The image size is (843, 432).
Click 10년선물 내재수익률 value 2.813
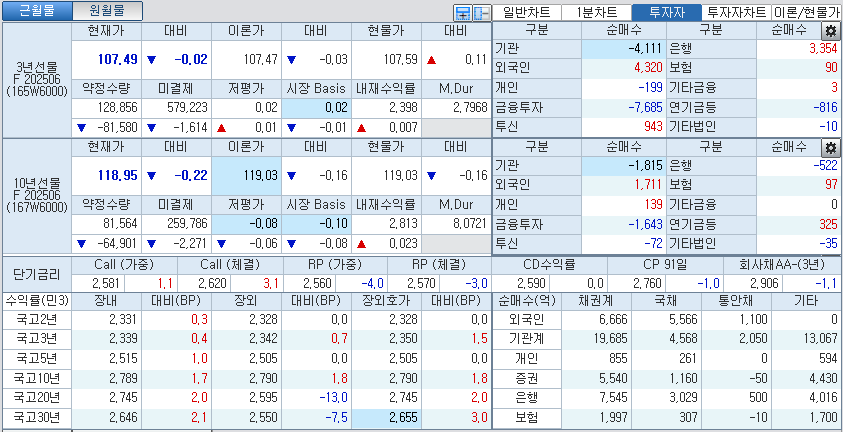pos(402,224)
